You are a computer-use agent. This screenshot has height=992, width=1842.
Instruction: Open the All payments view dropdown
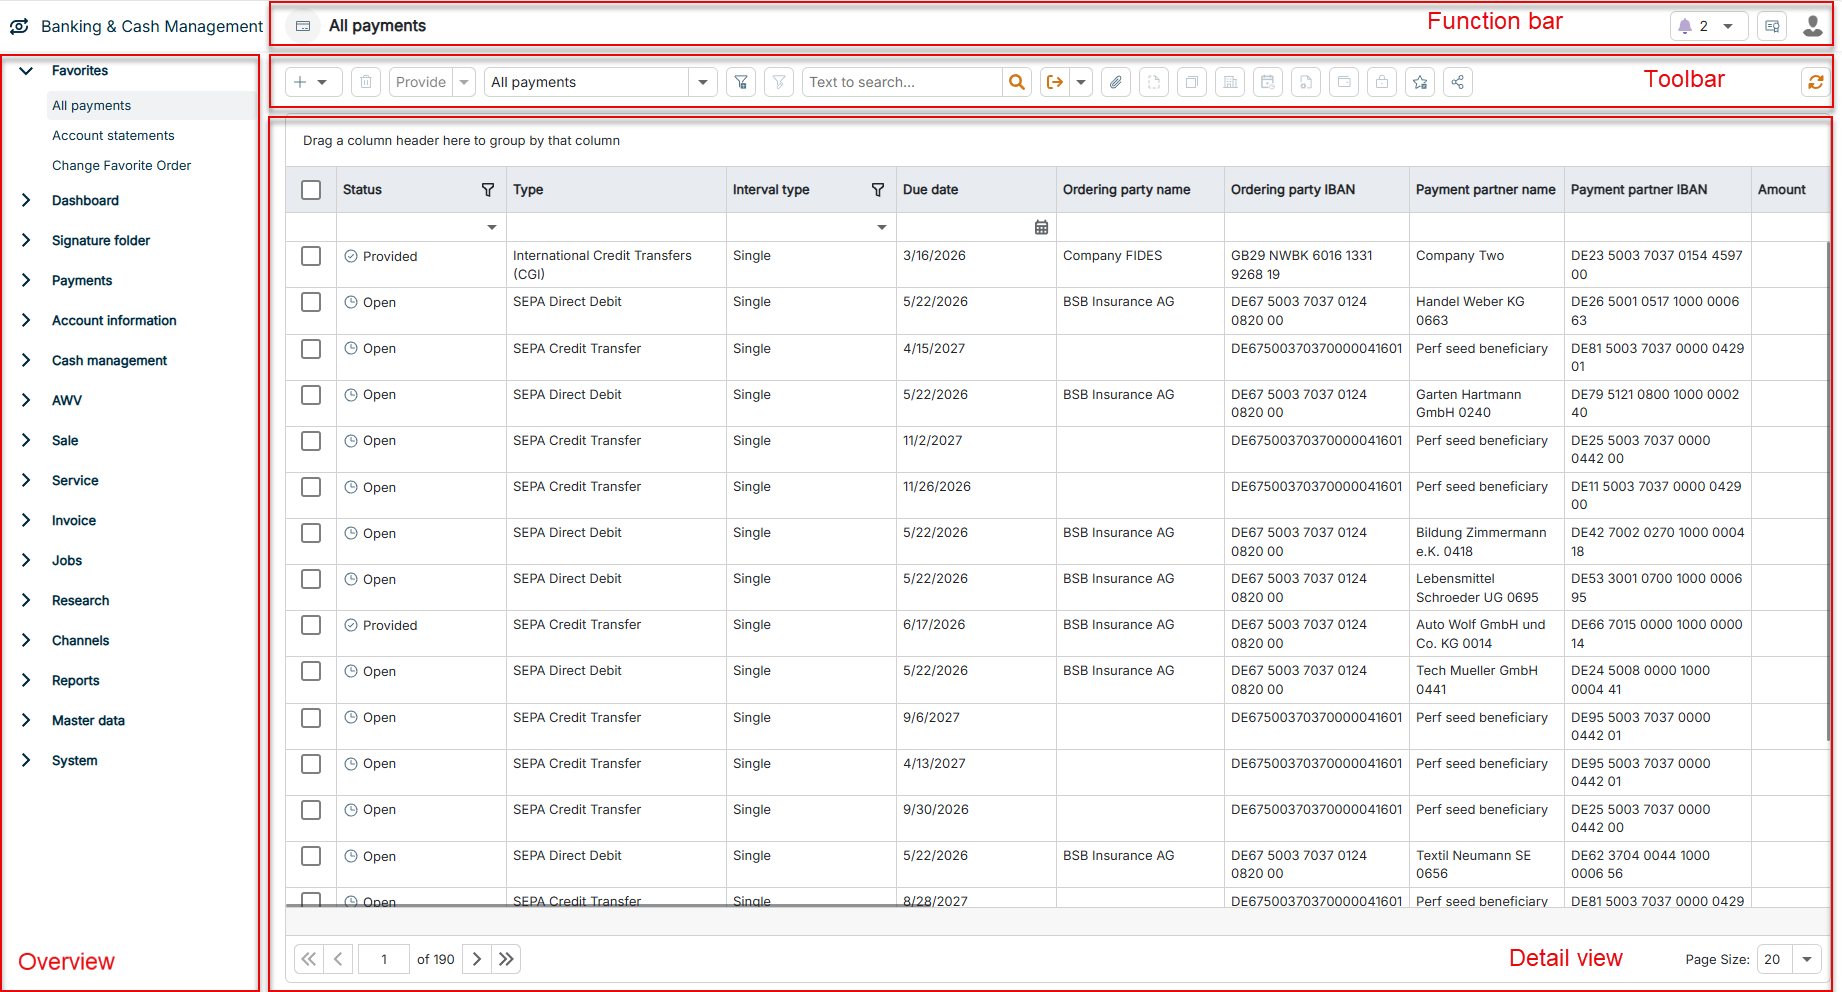click(x=703, y=82)
